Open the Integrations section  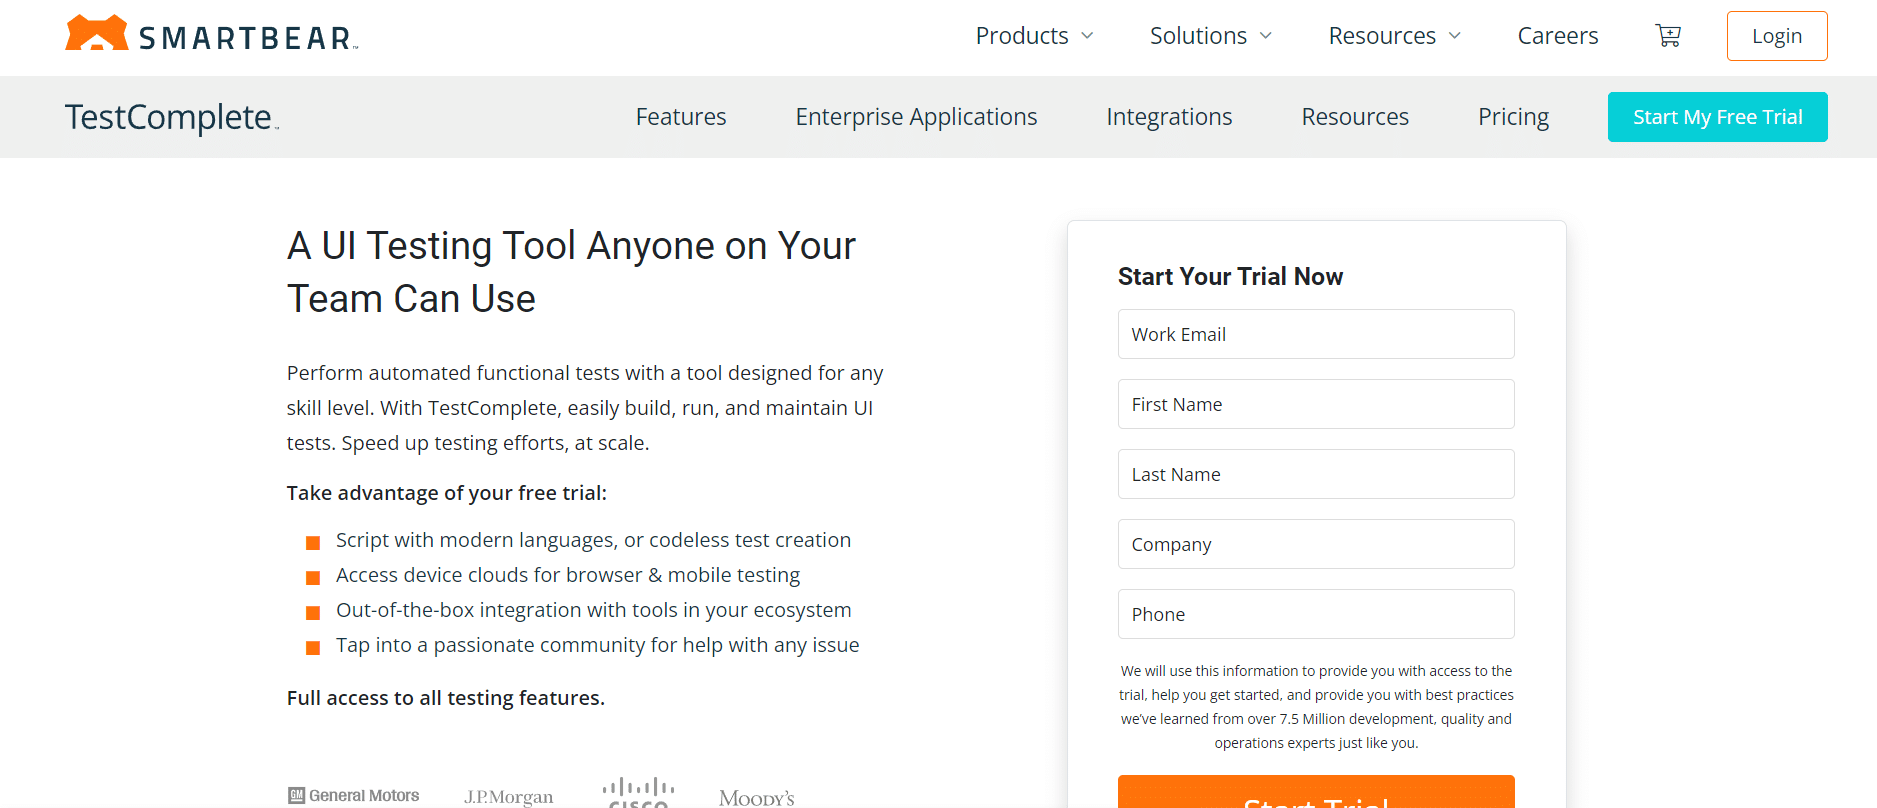[1169, 117]
